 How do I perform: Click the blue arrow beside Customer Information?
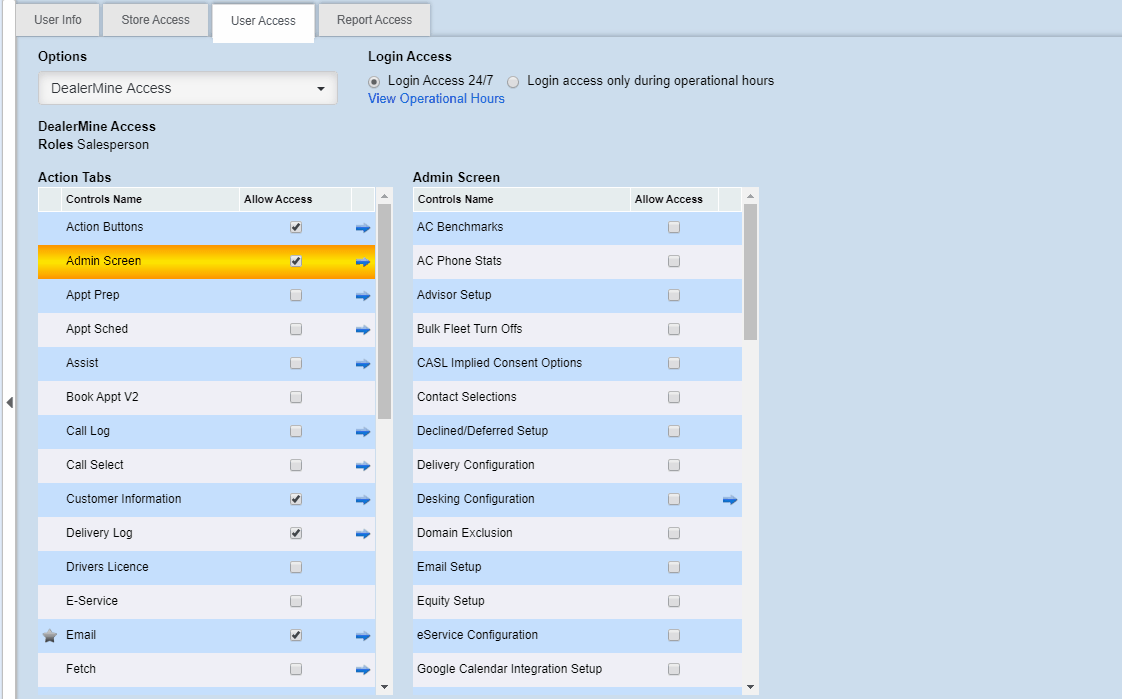click(x=362, y=500)
